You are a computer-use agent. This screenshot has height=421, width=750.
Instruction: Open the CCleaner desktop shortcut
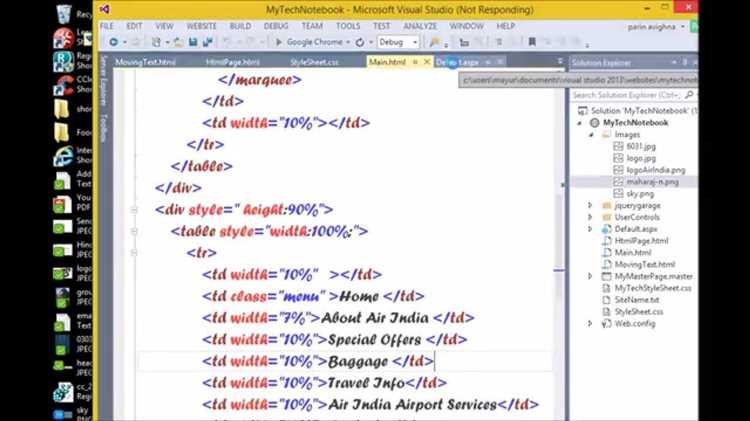point(64,85)
